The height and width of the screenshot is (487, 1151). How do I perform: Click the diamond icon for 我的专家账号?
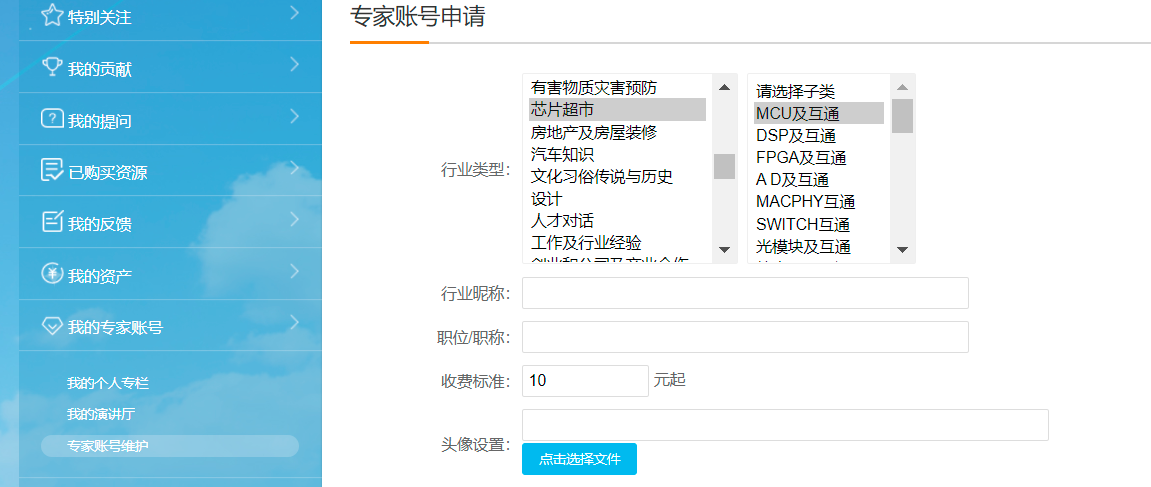pos(52,326)
